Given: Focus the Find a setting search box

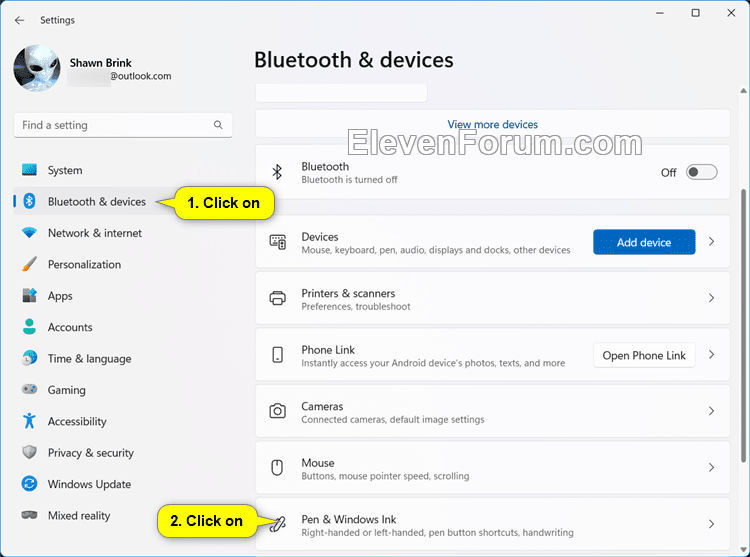Looking at the screenshot, I should [123, 125].
